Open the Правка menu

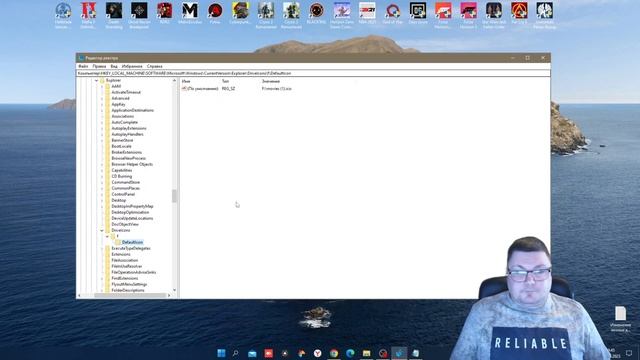coord(99,66)
